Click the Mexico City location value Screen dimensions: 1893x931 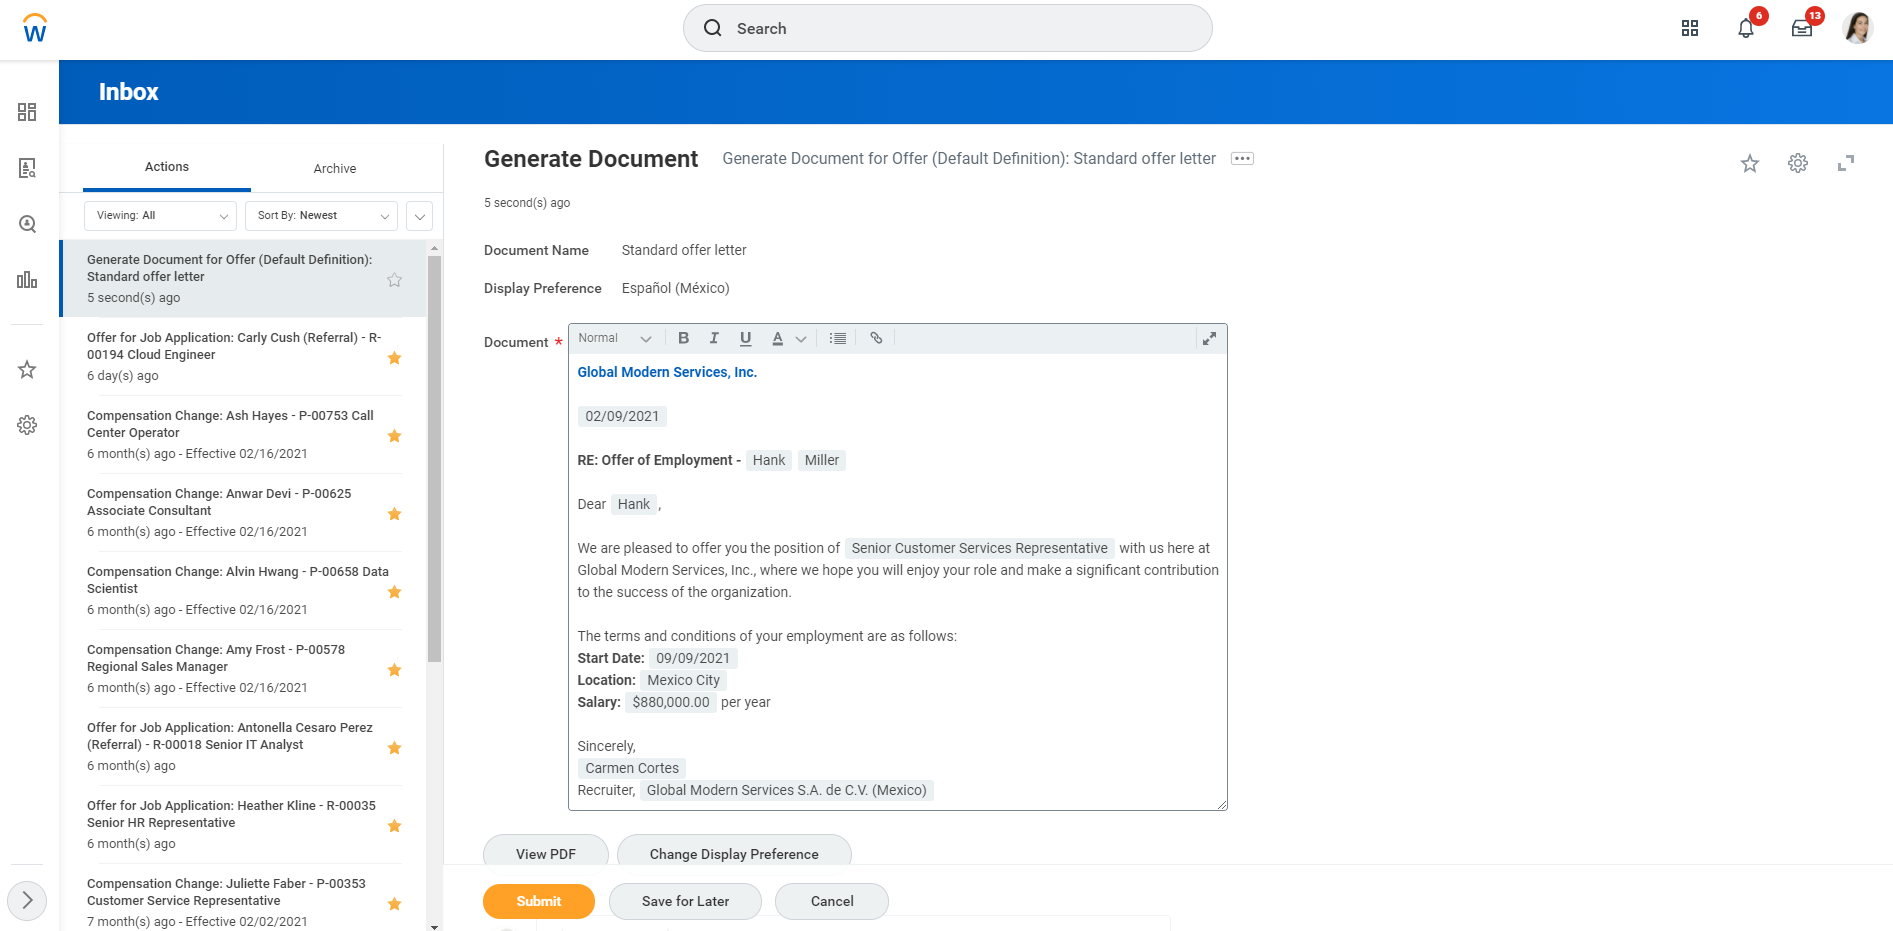[x=684, y=680]
